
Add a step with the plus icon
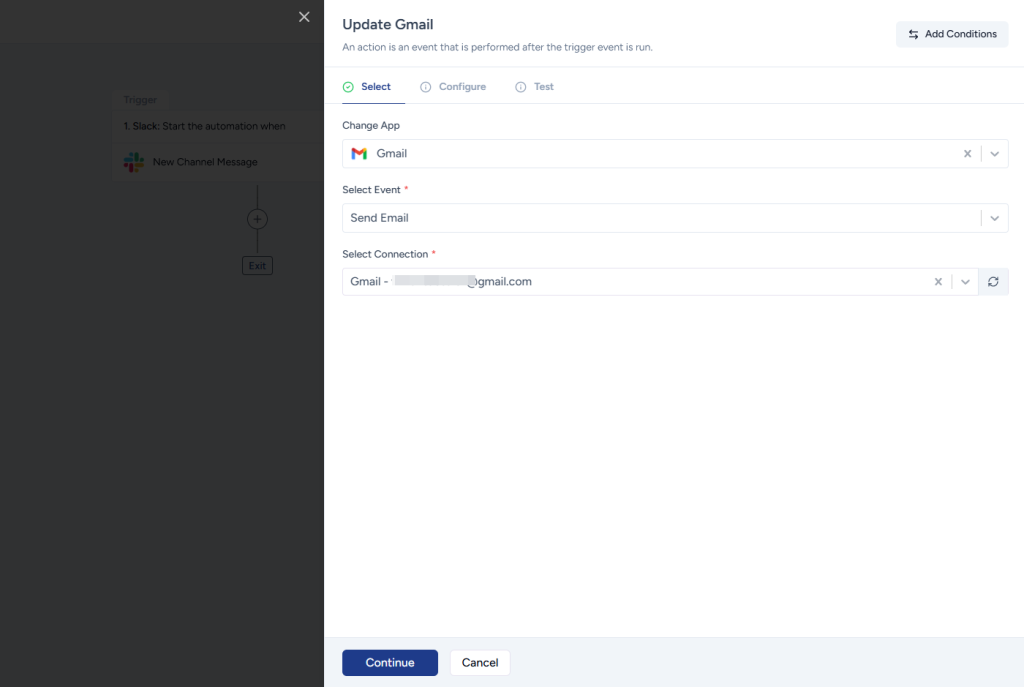pos(257,219)
